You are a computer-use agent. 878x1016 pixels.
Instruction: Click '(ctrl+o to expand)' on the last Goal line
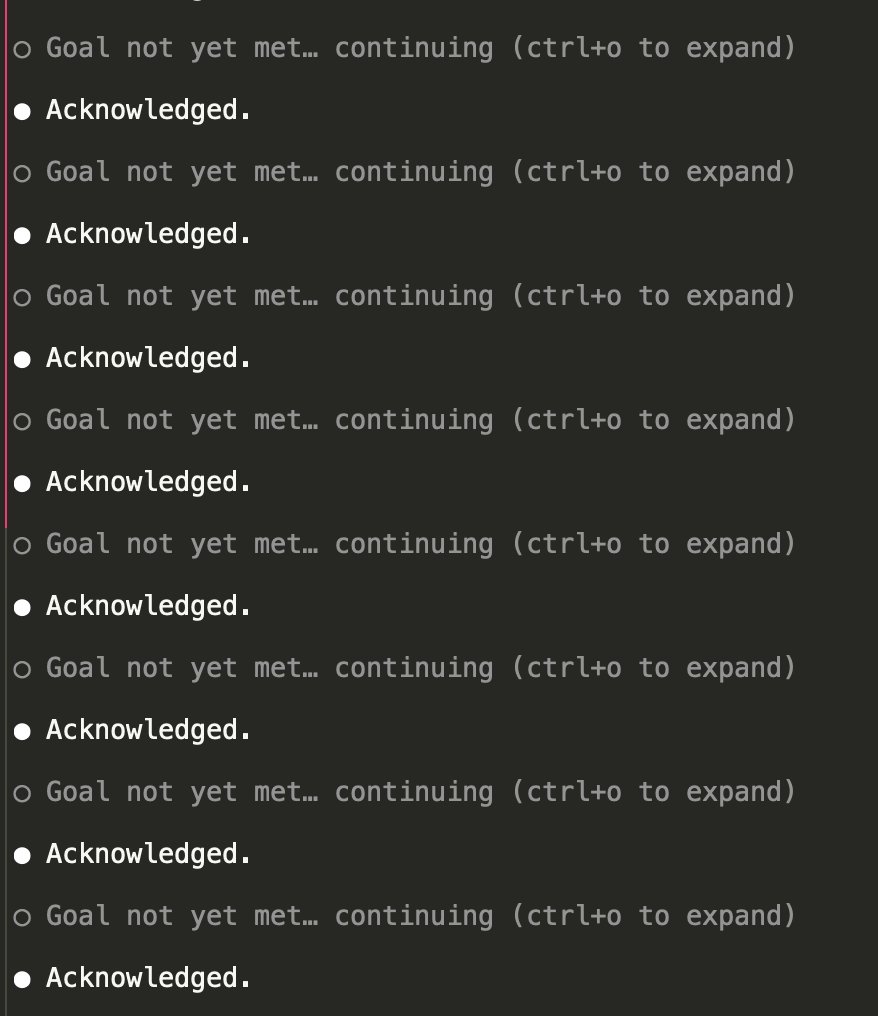pos(654,916)
